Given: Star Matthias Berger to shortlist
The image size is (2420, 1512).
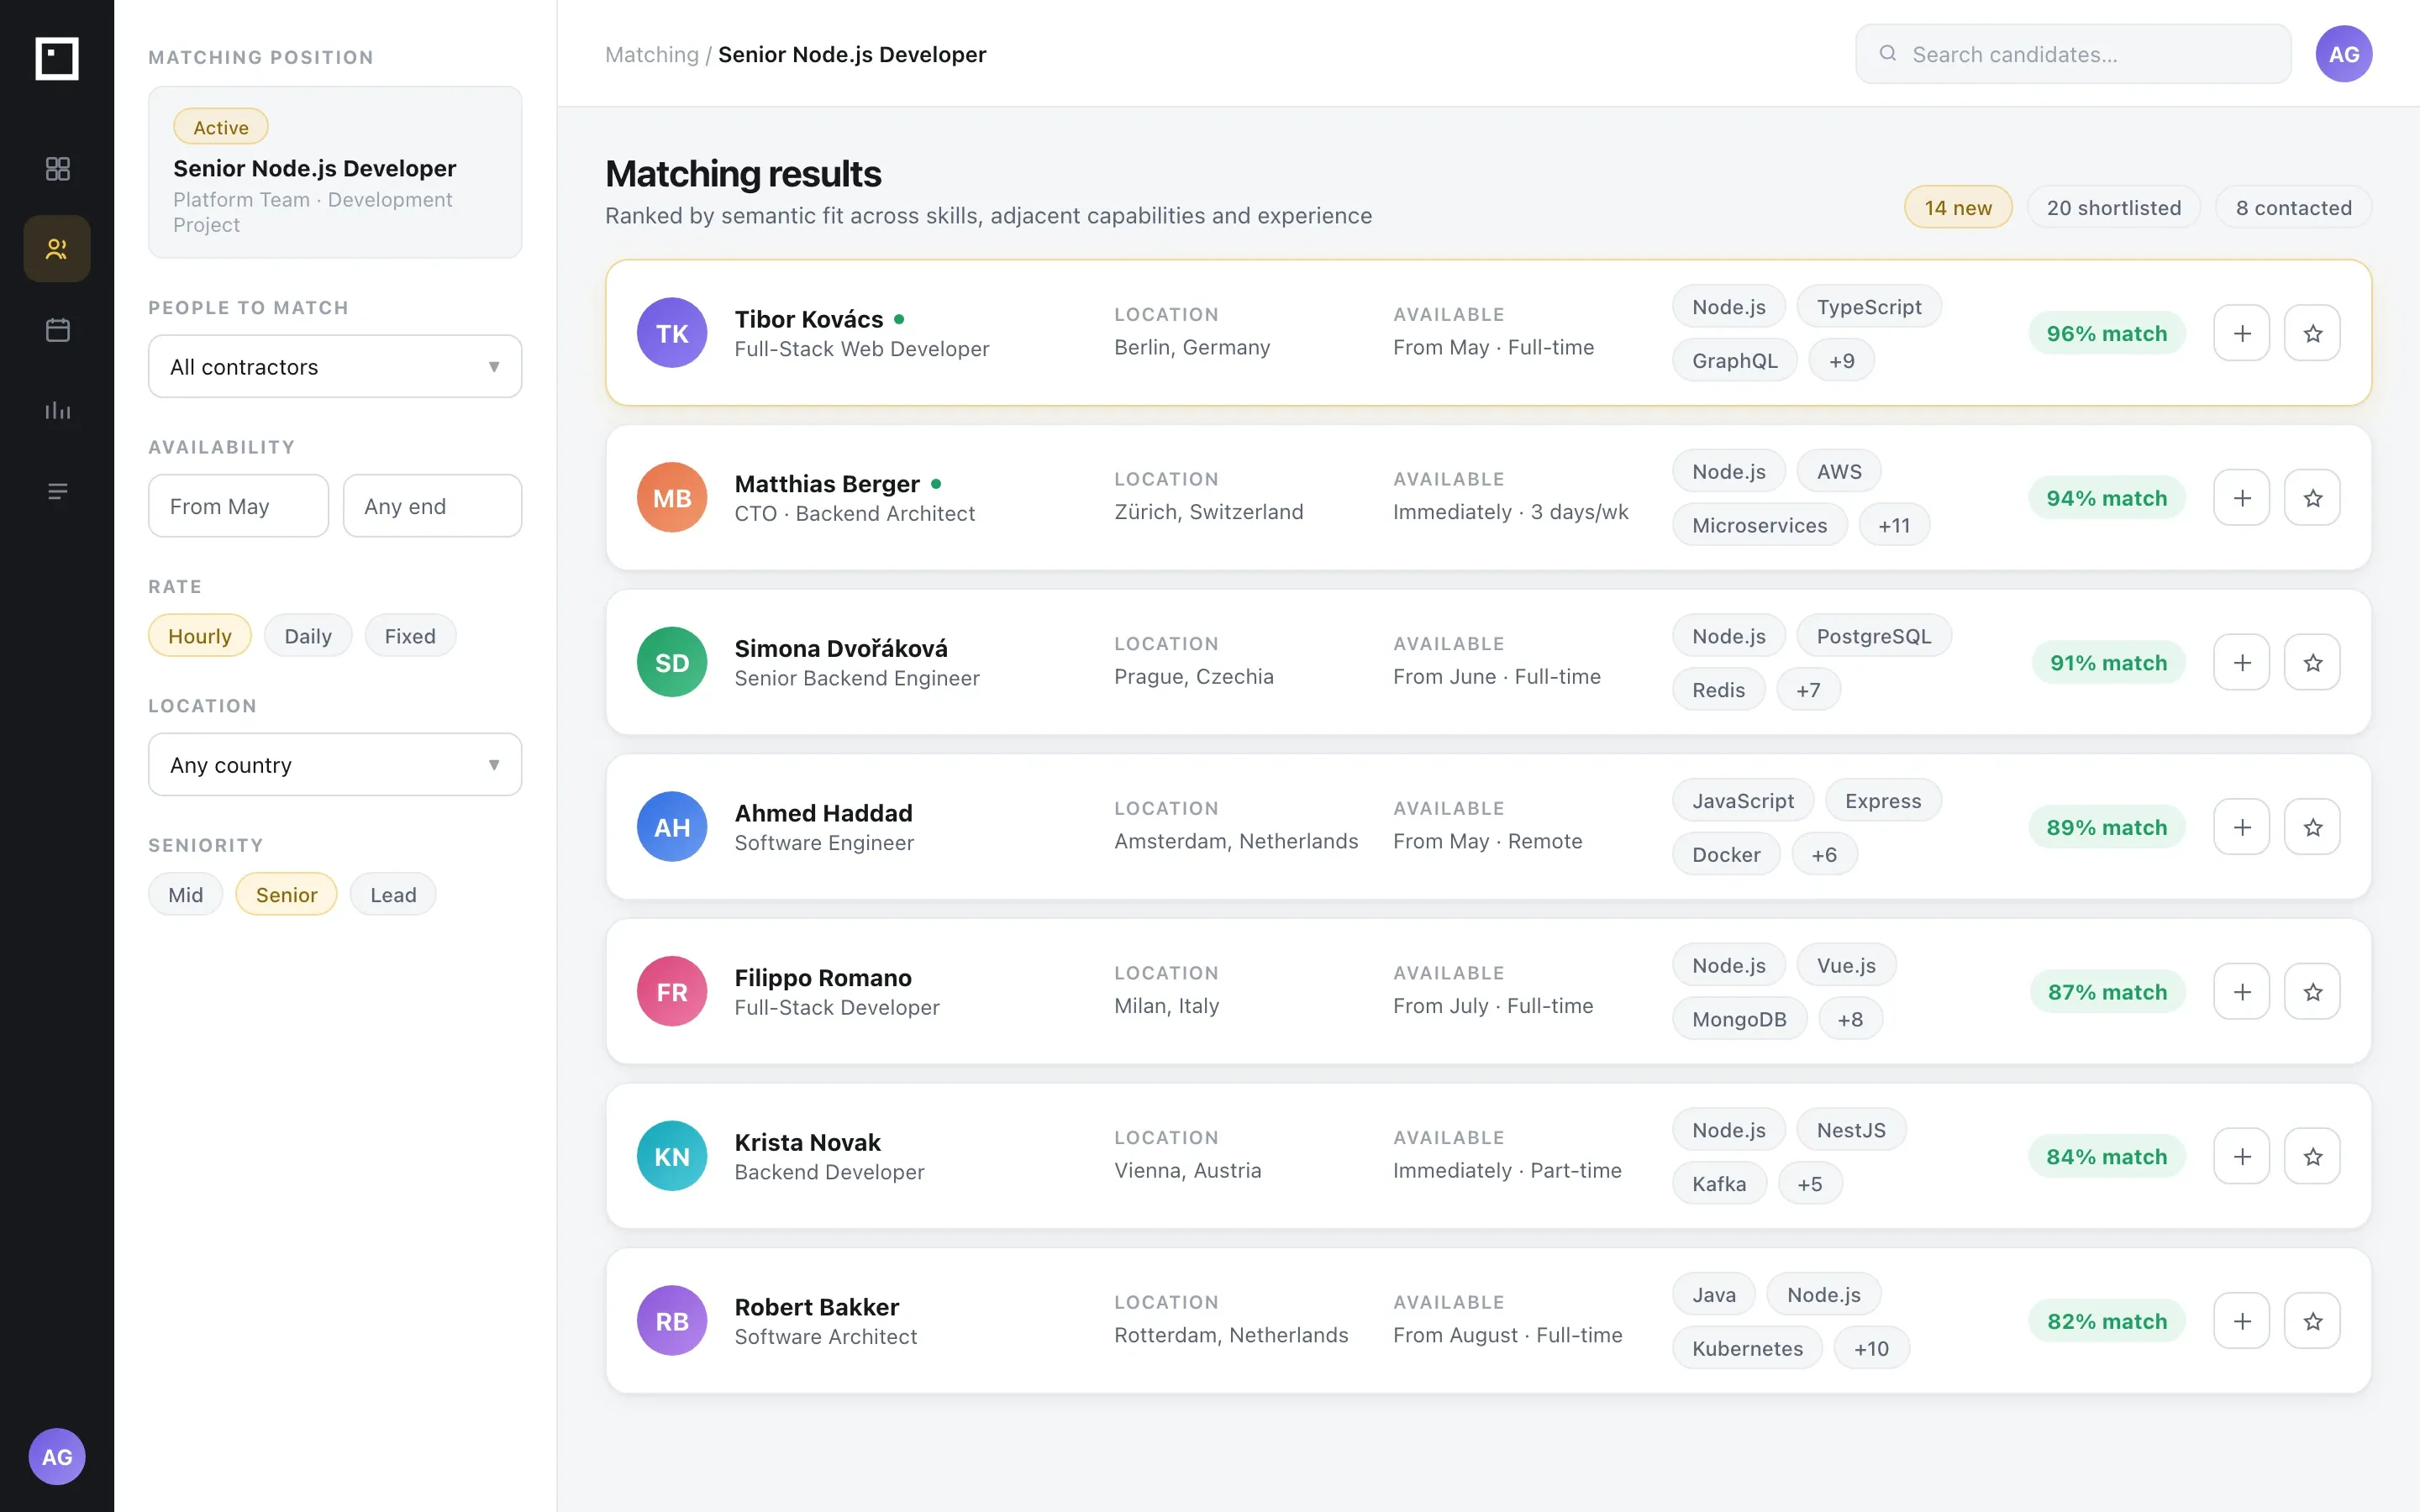Looking at the screenshot, I should point(2312,498).
